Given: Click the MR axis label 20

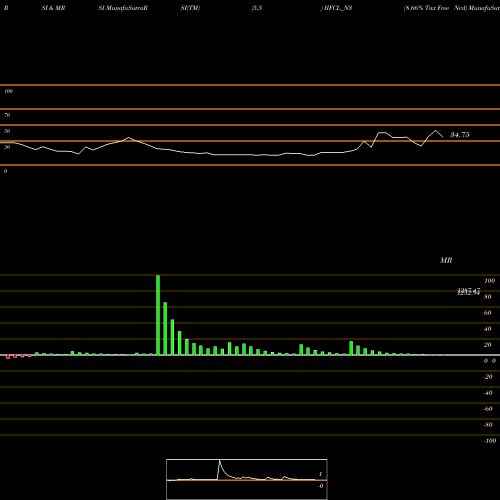Looking at the screenshot, I should pos(488,345).
